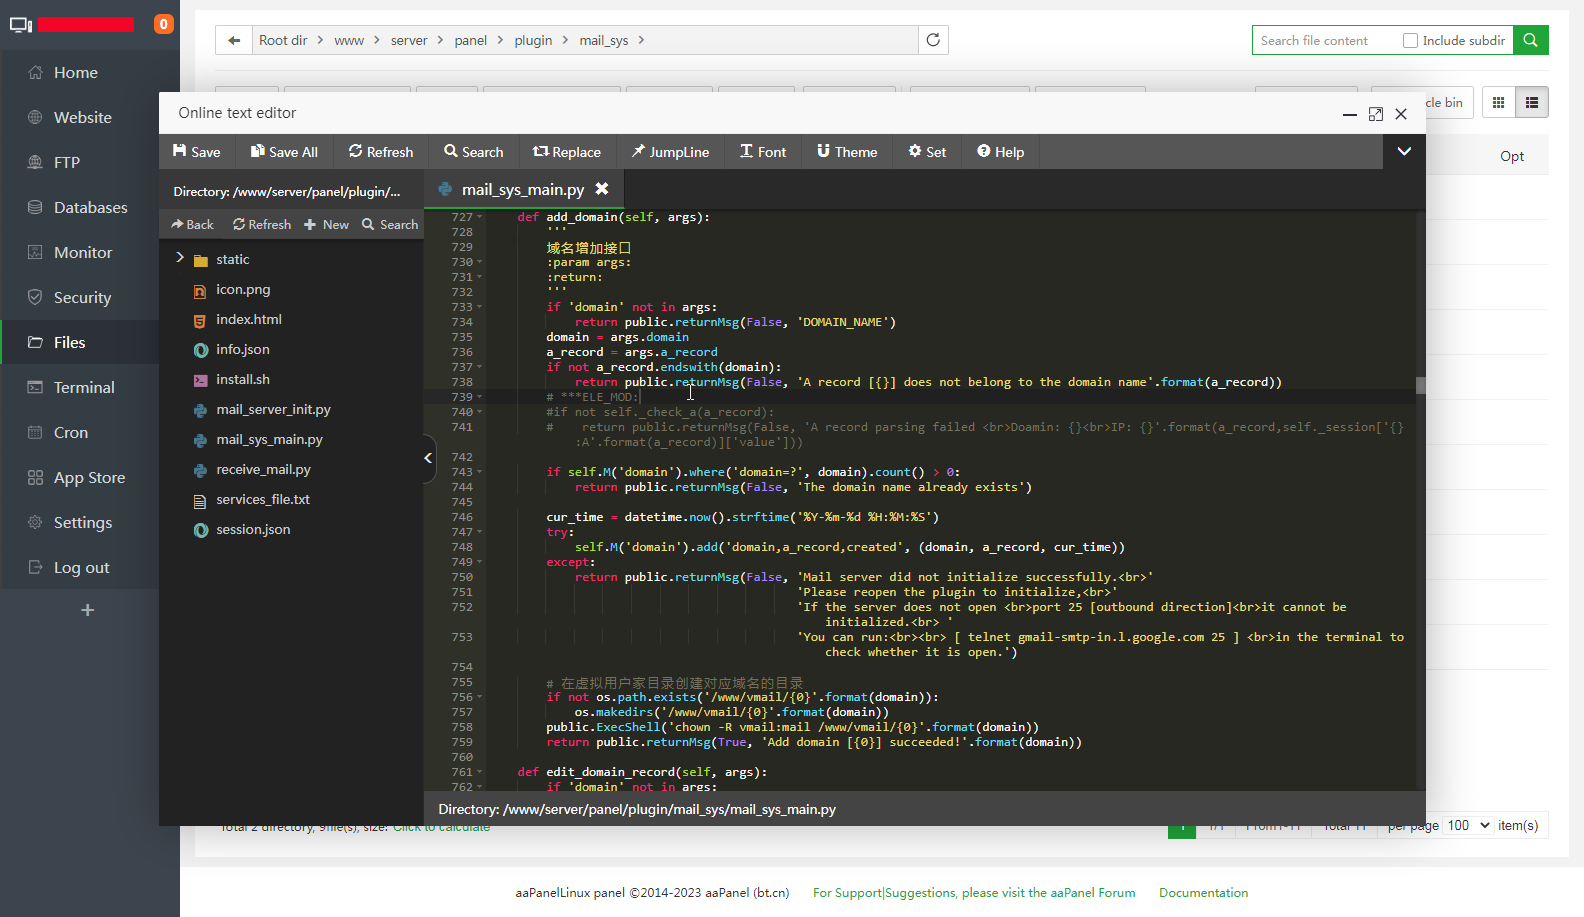1584x917 pixels.
Task: Open the Search tool in editor toolbar
Action: (473, 152)
